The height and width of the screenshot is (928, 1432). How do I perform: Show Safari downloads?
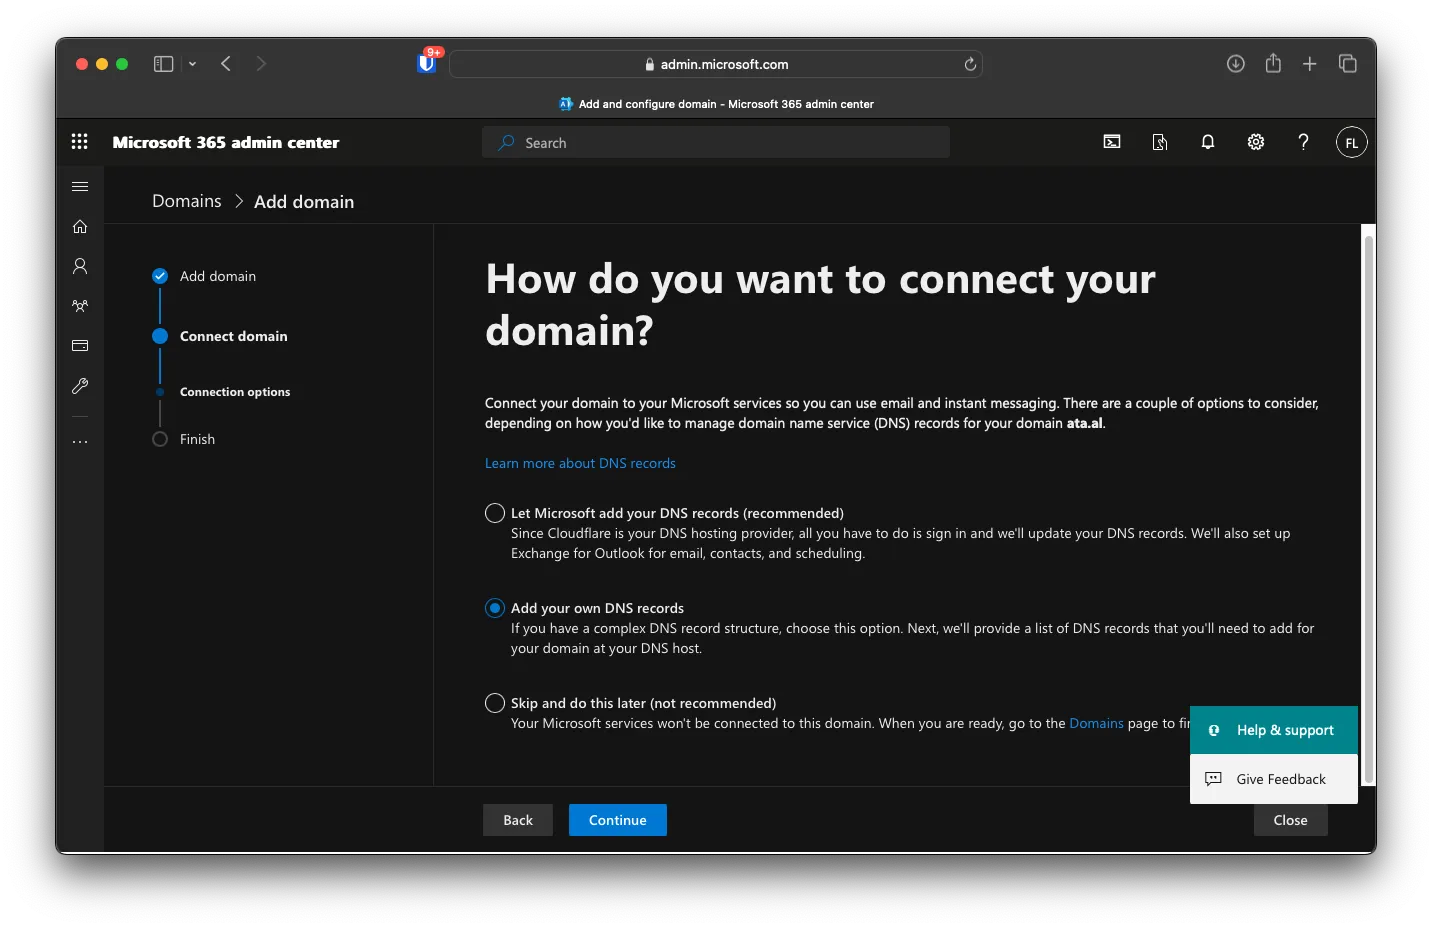click(1236, 64)
